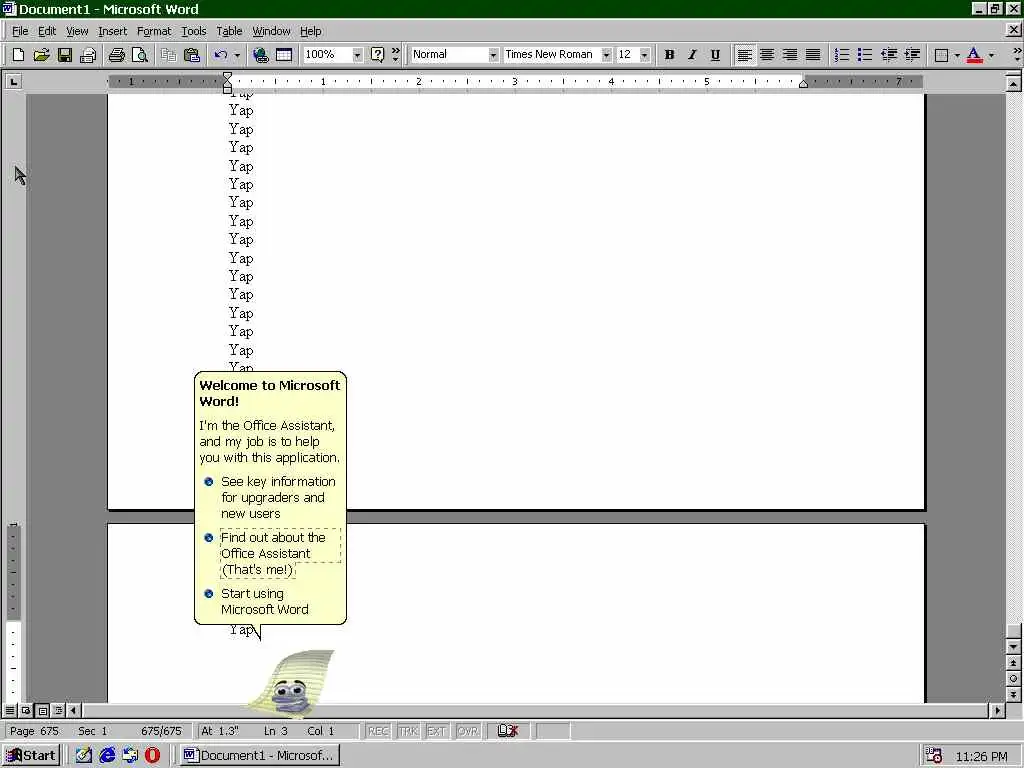This screenshot has width=1024, height=768.
Task: Apply a numbered list
Action: [x=842, y=55]
